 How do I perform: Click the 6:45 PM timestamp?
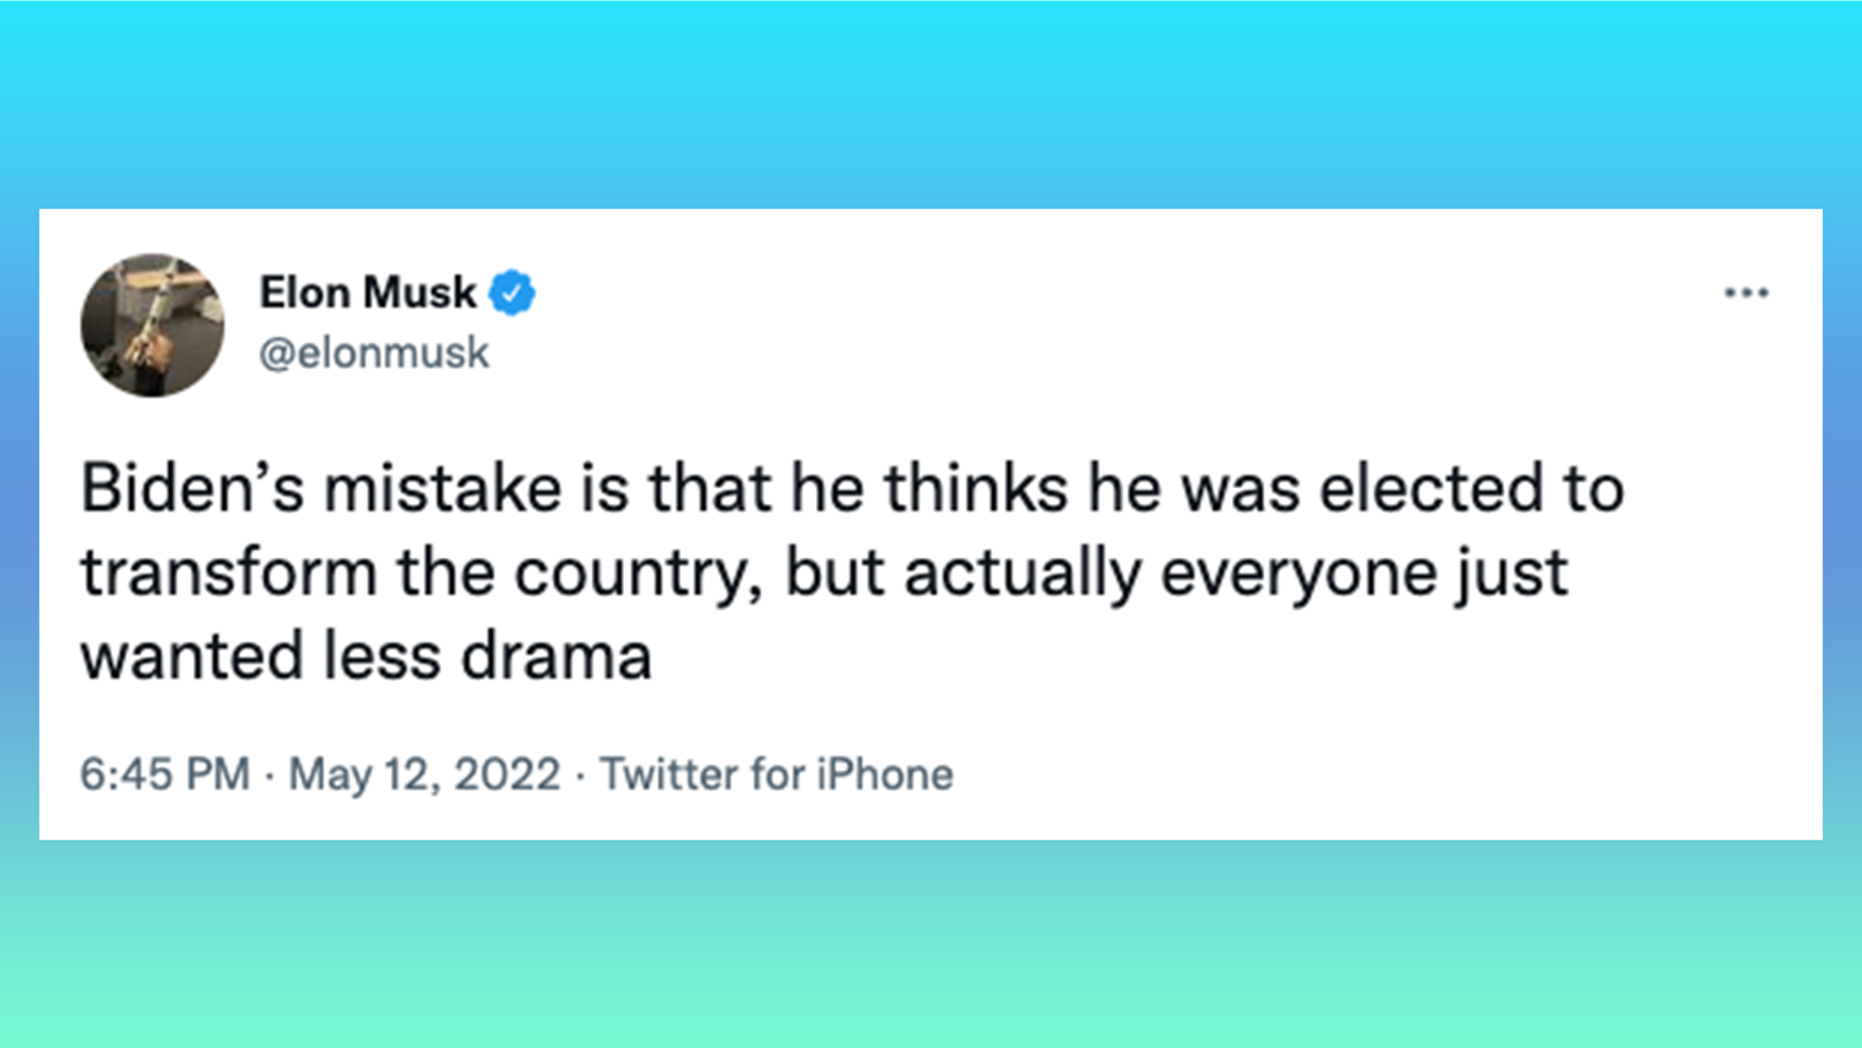pyautogui.click(x=165, y=774)
